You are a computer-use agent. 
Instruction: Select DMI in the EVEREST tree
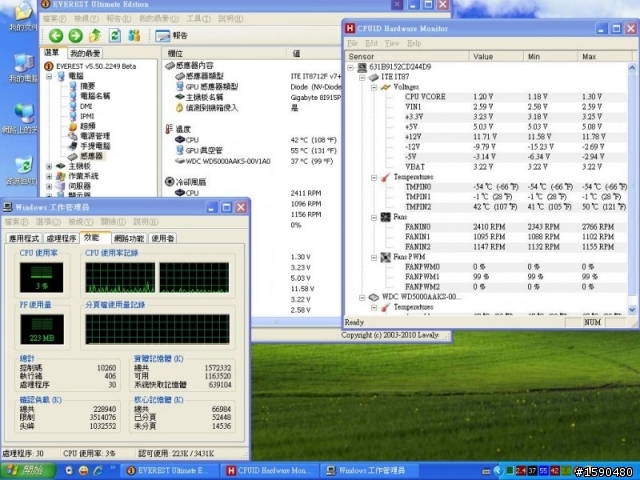(x=86, y=106)
